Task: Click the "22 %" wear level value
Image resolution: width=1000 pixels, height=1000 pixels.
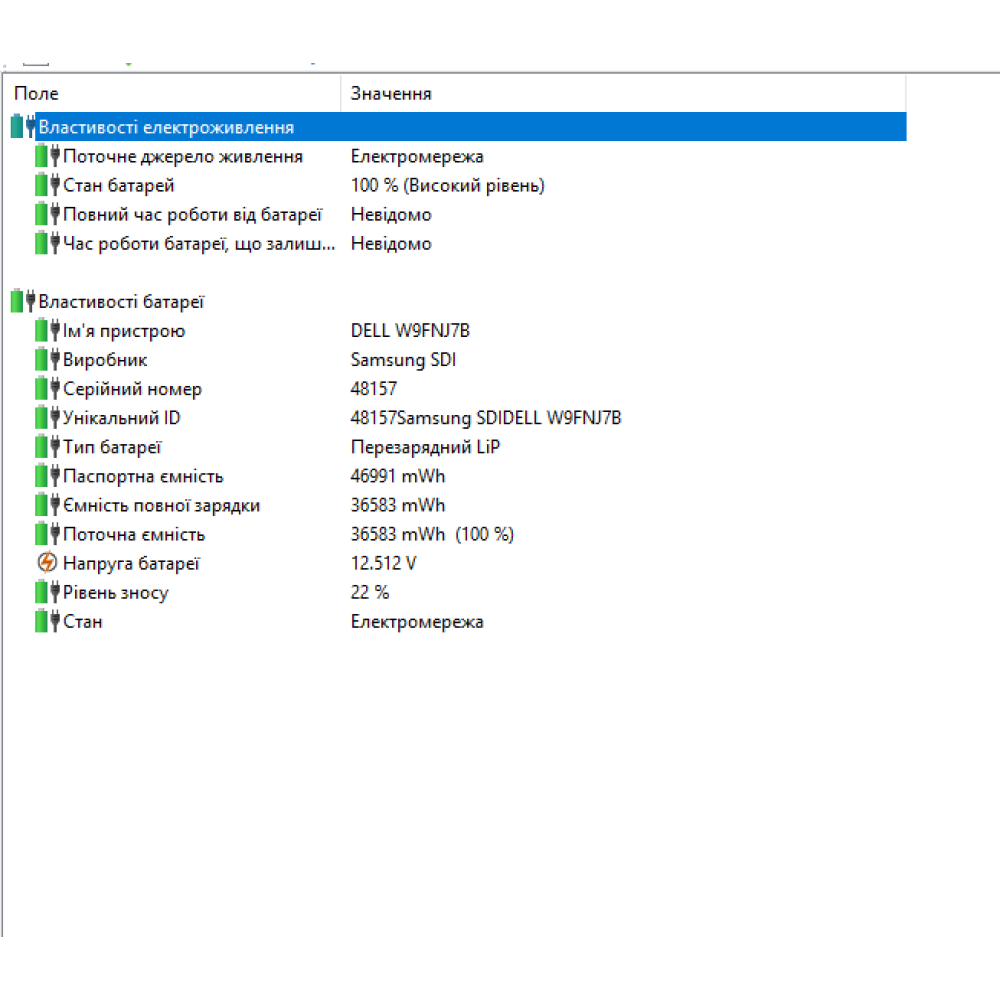Action: point(370,592)
